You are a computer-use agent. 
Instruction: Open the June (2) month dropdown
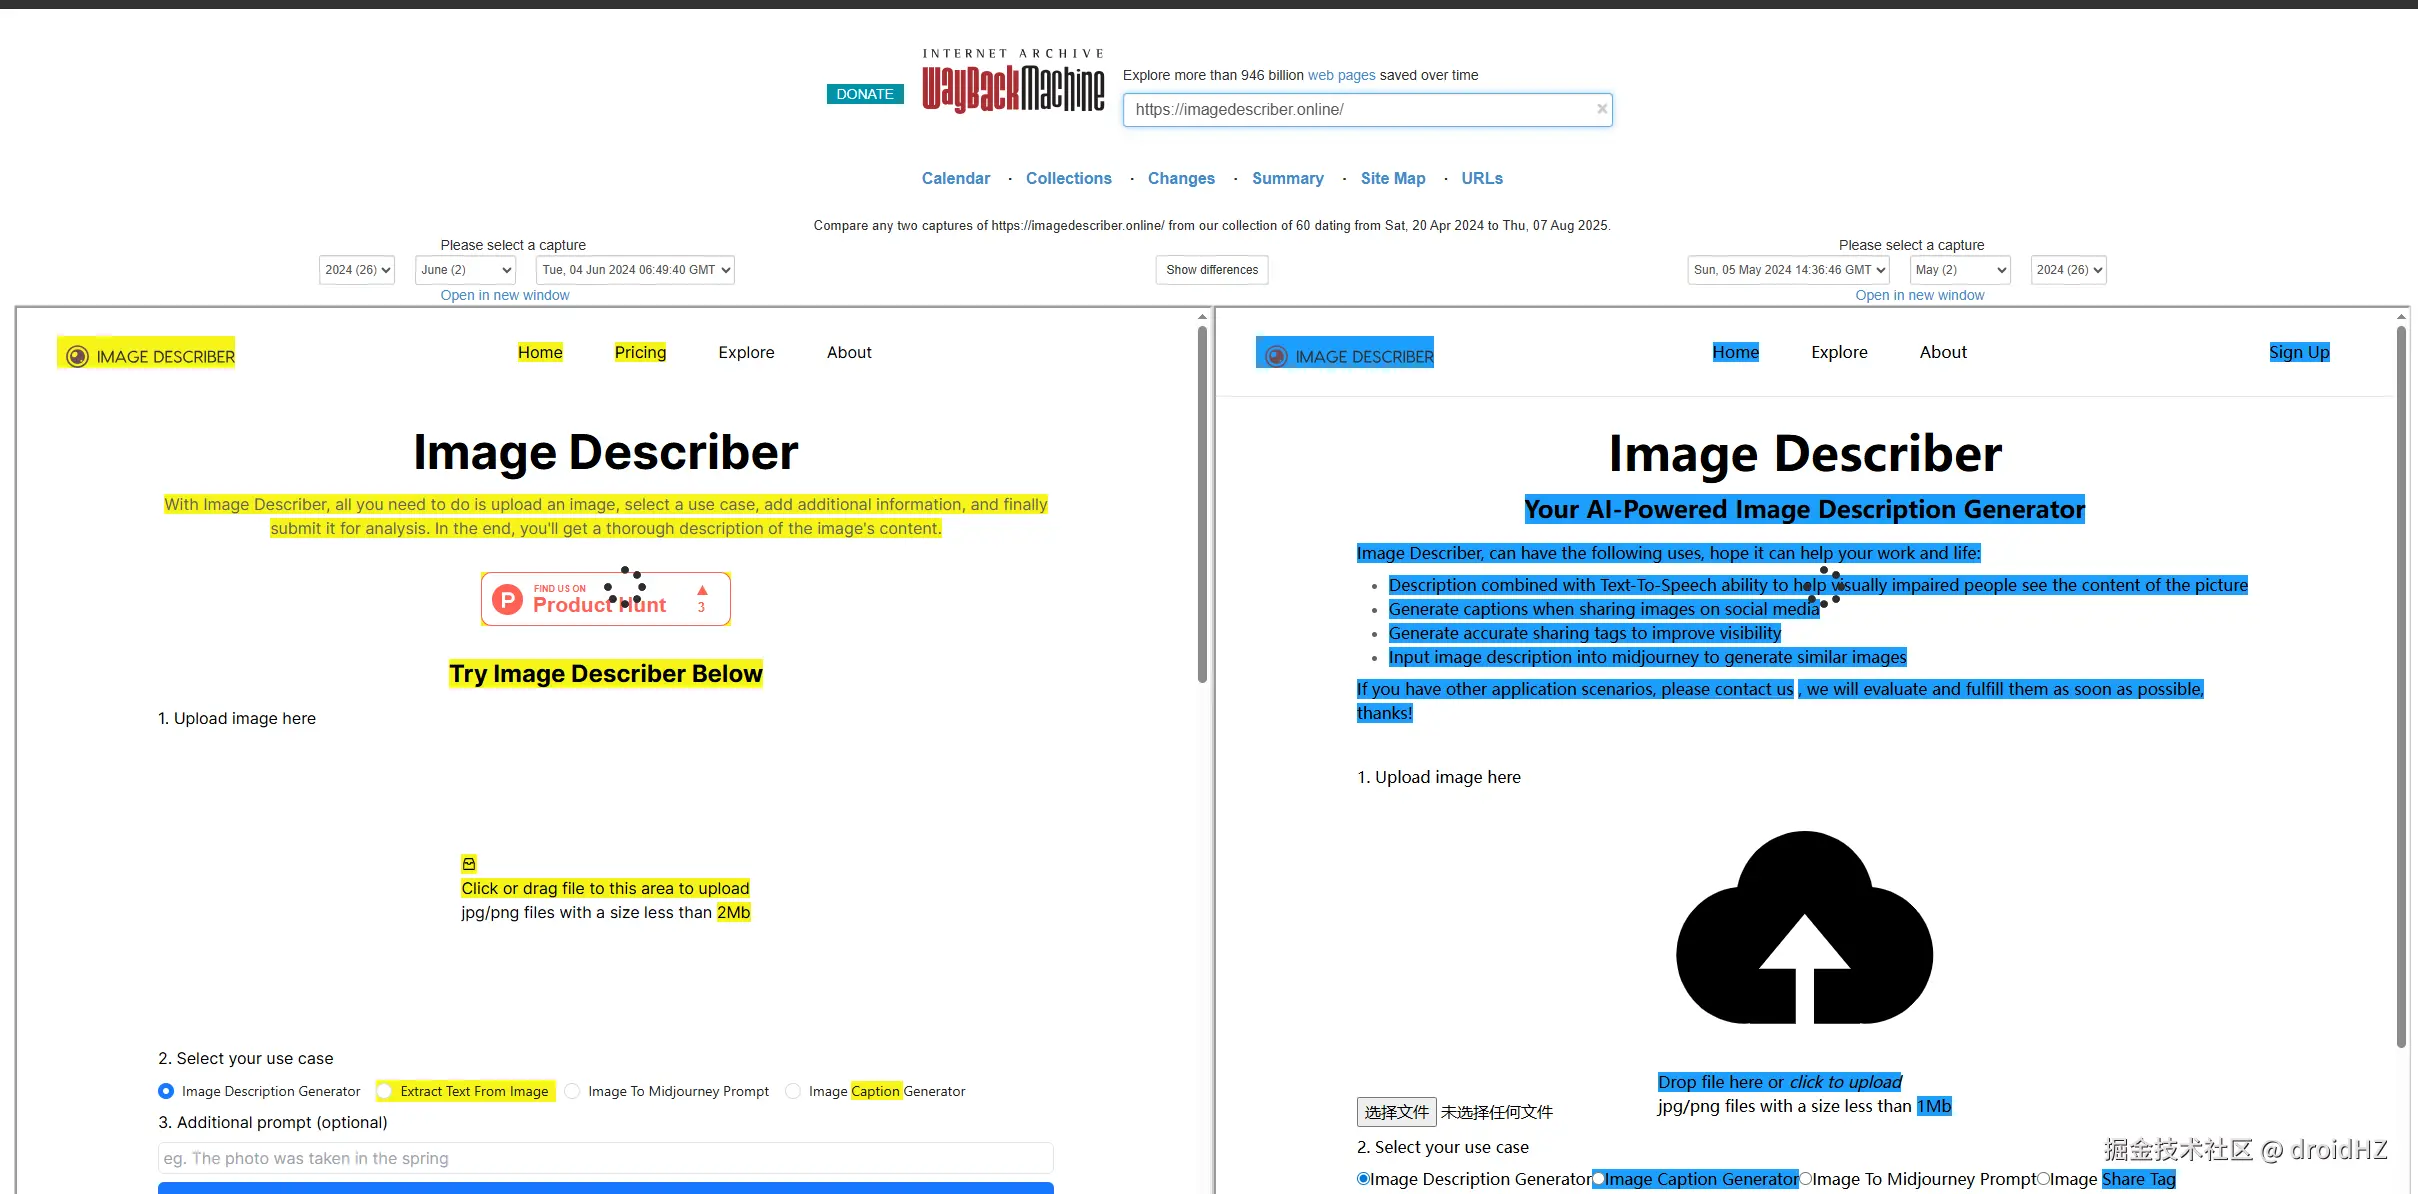(x=465, y=270)
